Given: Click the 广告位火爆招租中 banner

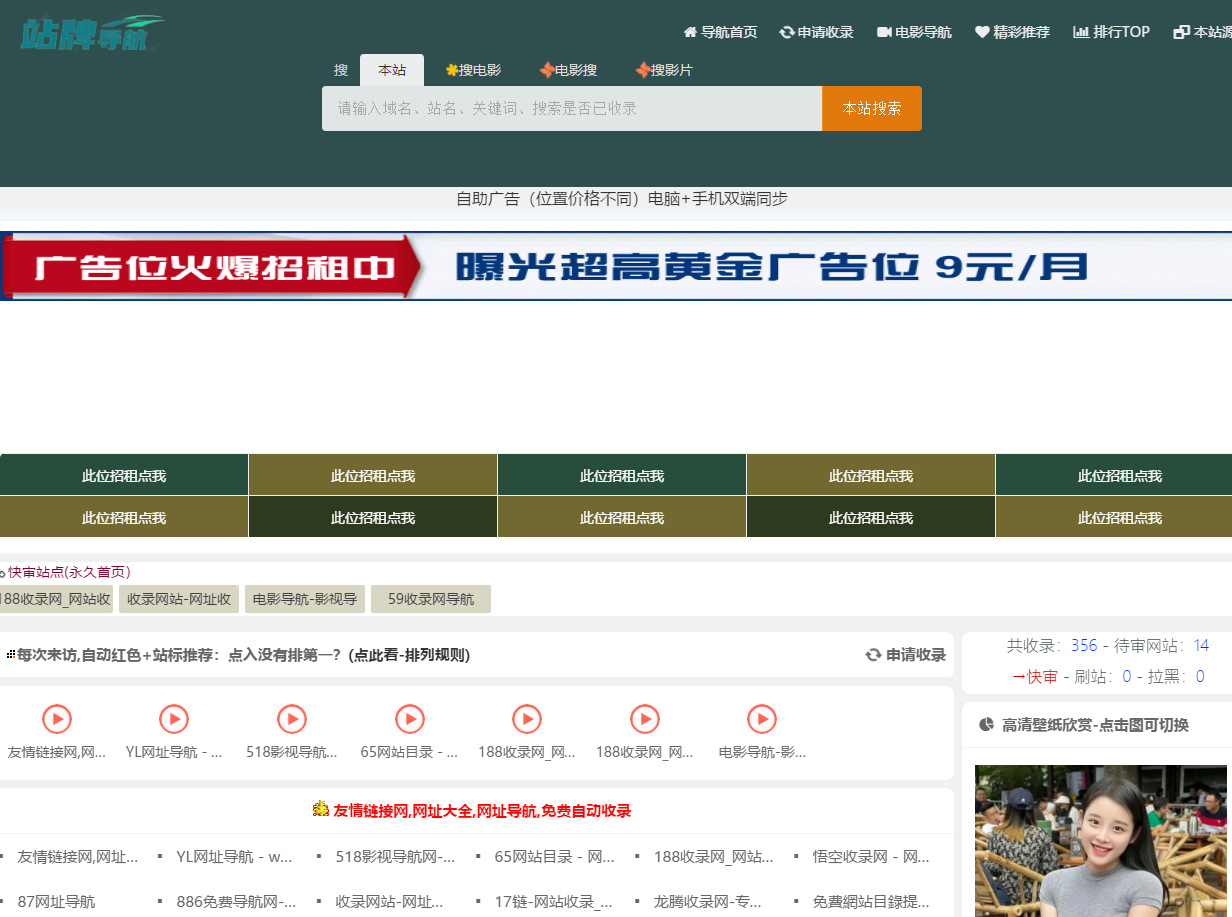Looking at the screenshot, I should 616,266.
